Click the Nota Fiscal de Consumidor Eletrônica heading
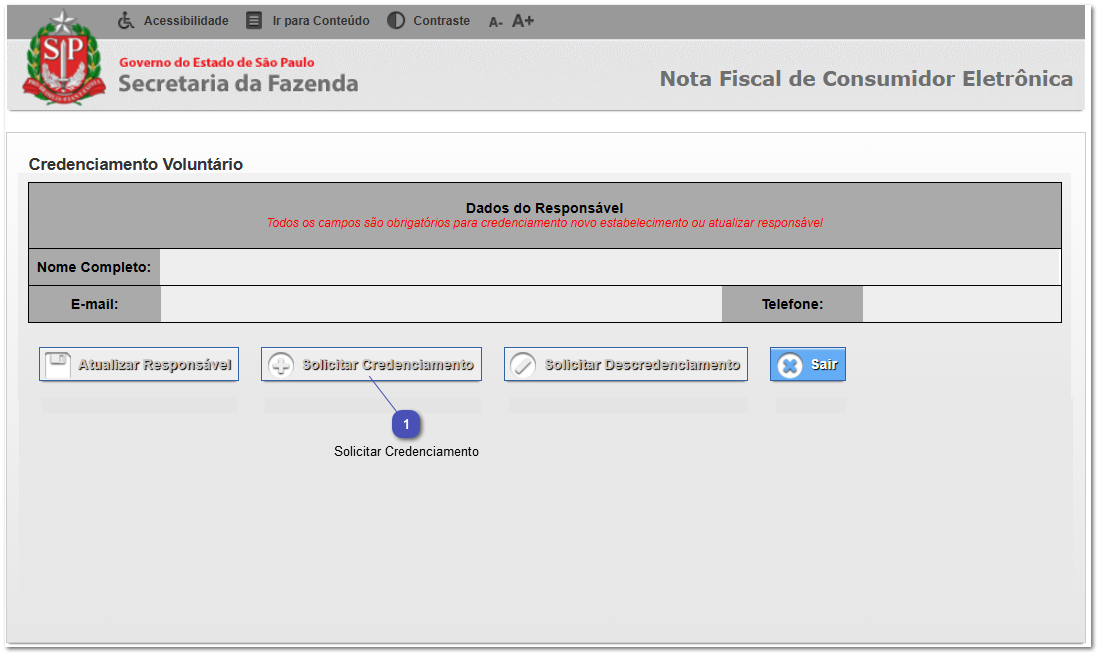This screenshot has width=1100, height=656. (866, 78)
